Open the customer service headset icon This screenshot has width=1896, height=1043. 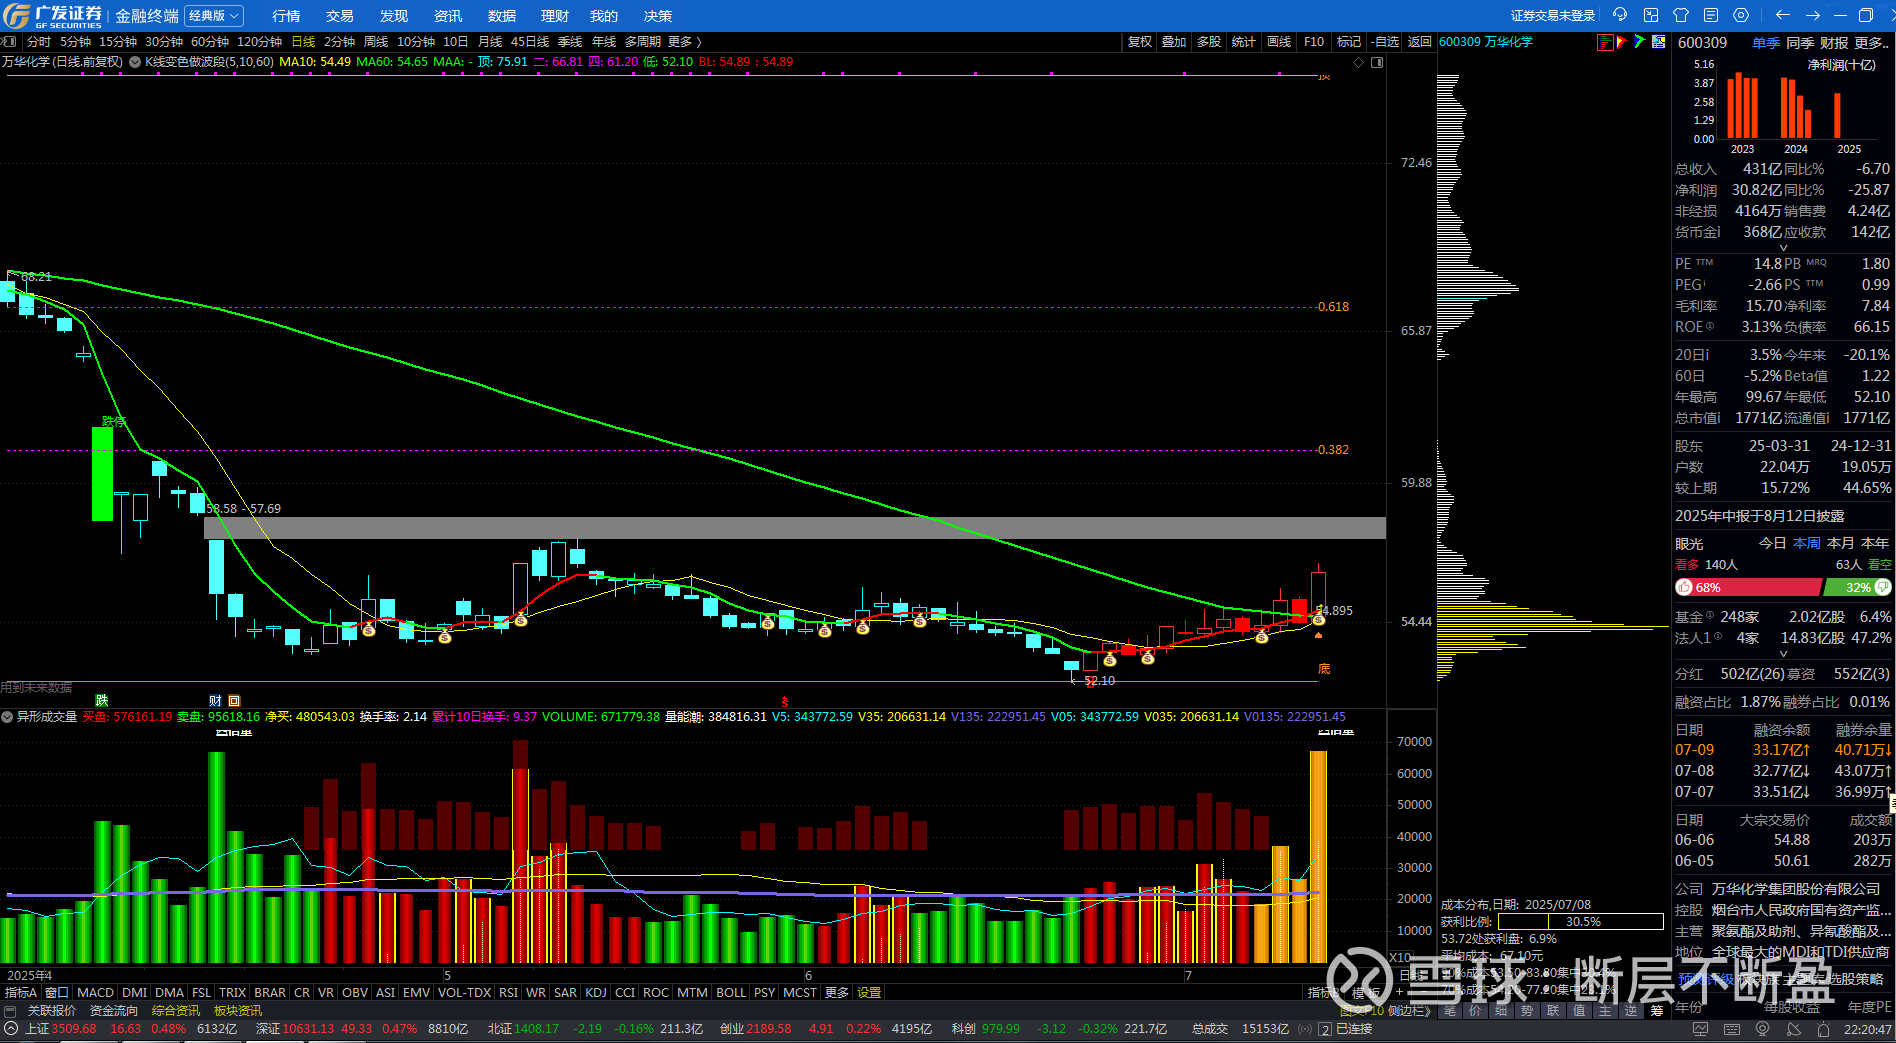(x=1620, y=15)
